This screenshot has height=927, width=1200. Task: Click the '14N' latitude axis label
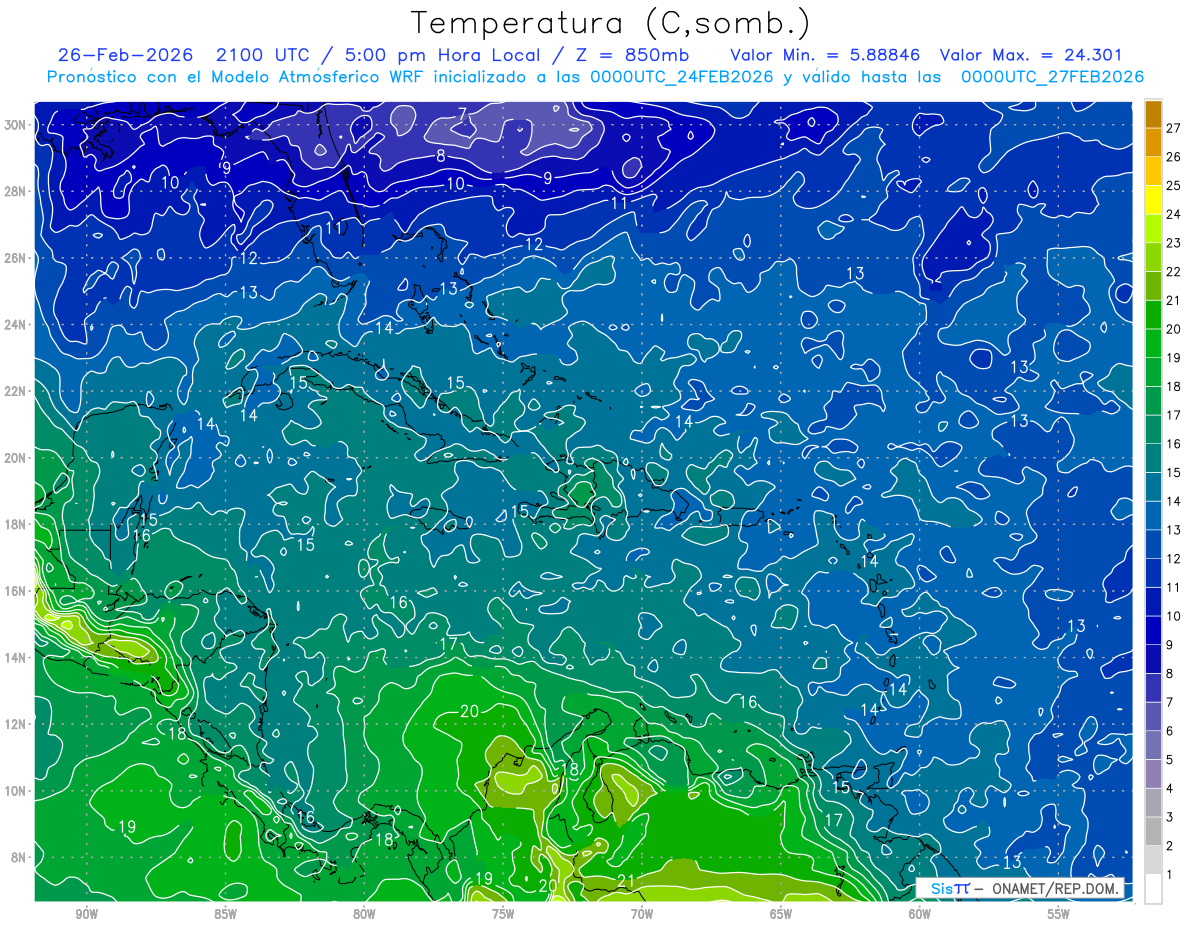[x=16, y=658]
